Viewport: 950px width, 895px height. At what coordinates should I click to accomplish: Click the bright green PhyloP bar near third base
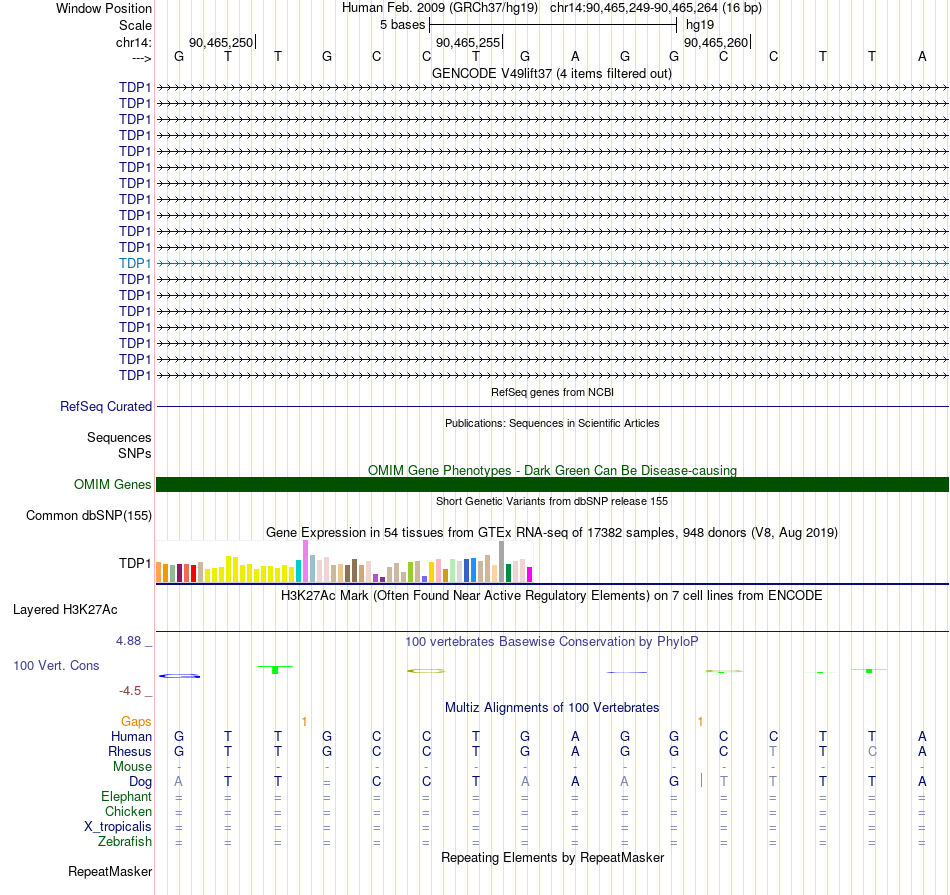click(275, 670)
